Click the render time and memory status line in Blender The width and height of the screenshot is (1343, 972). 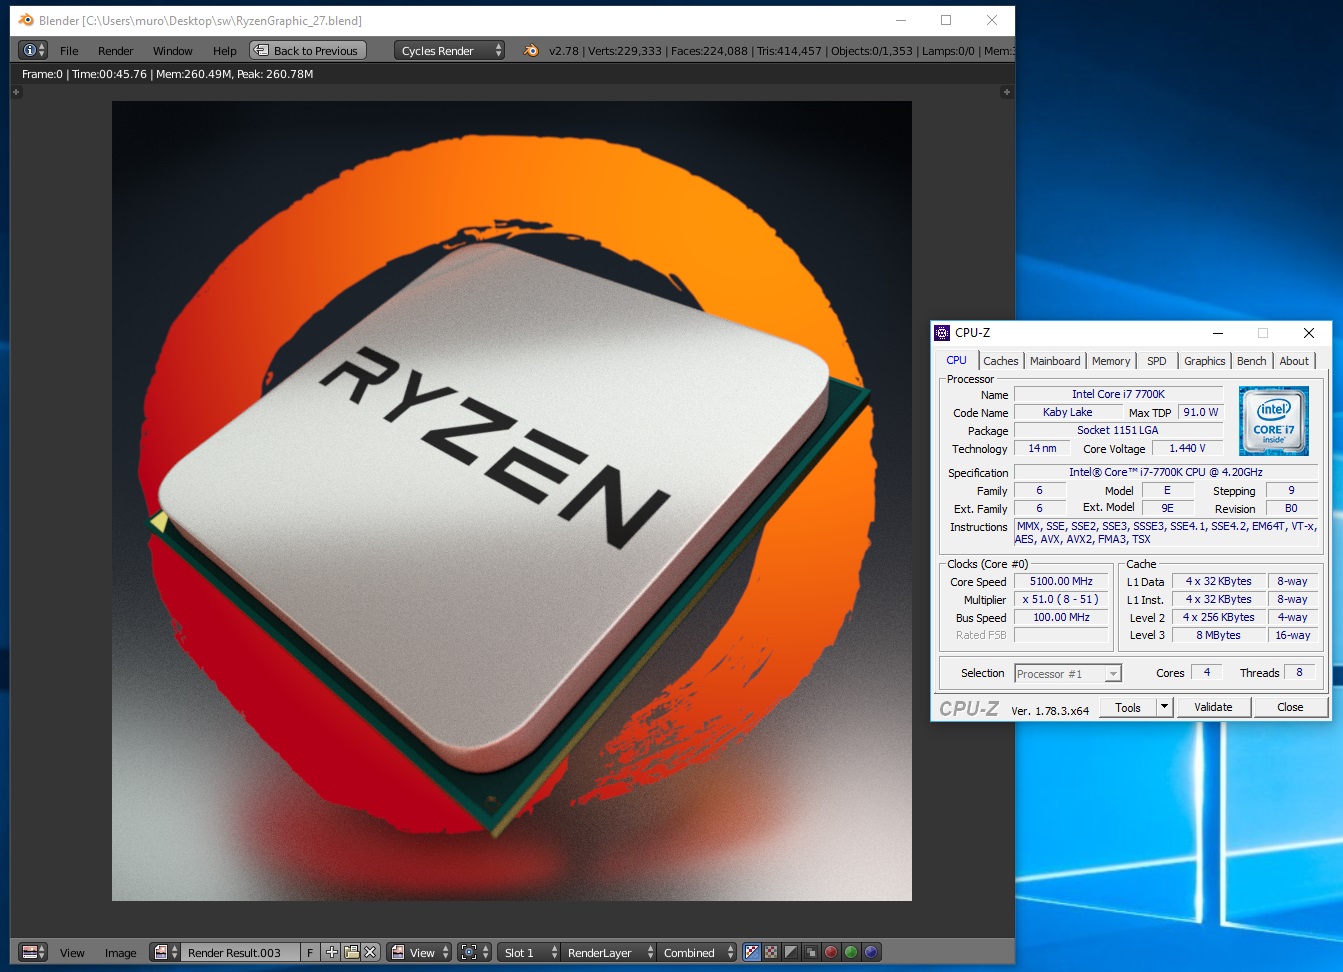(168, 74)
